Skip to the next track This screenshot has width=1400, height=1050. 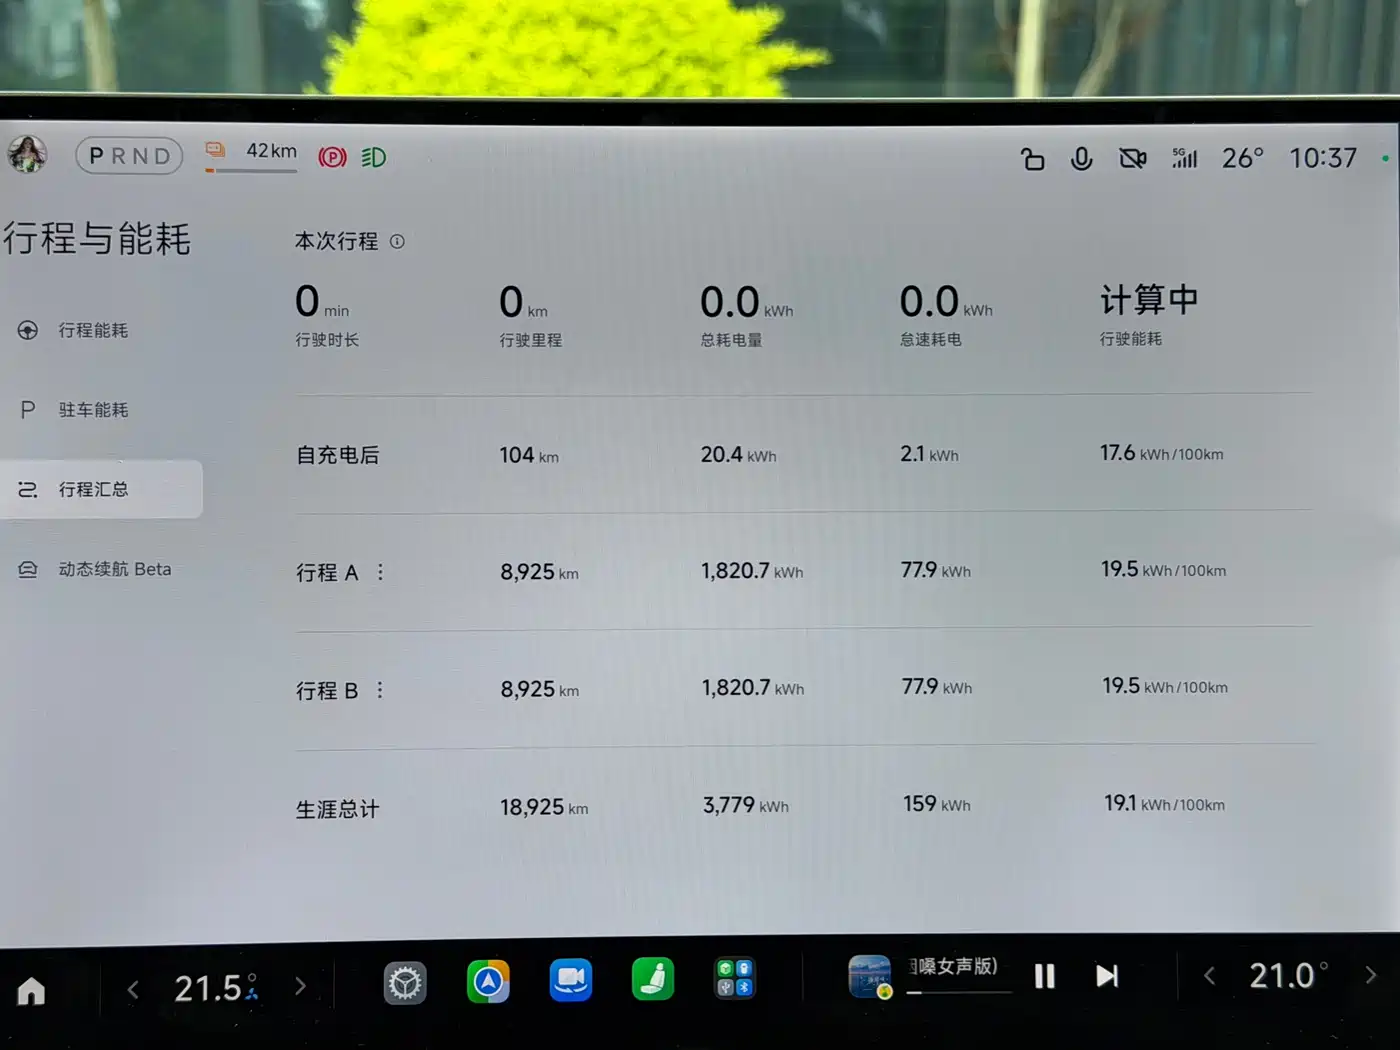[1107, 976]
